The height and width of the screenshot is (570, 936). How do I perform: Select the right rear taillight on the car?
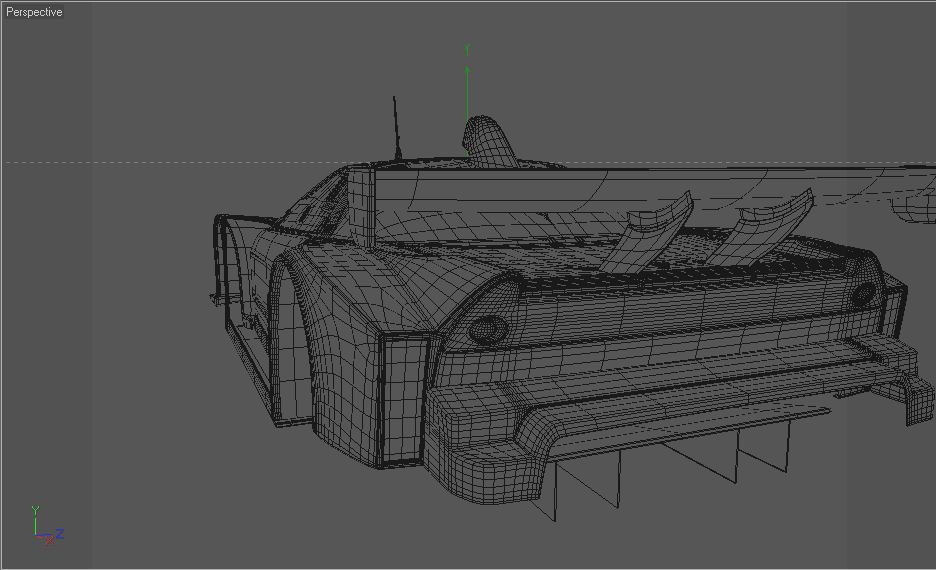[863, 294]
